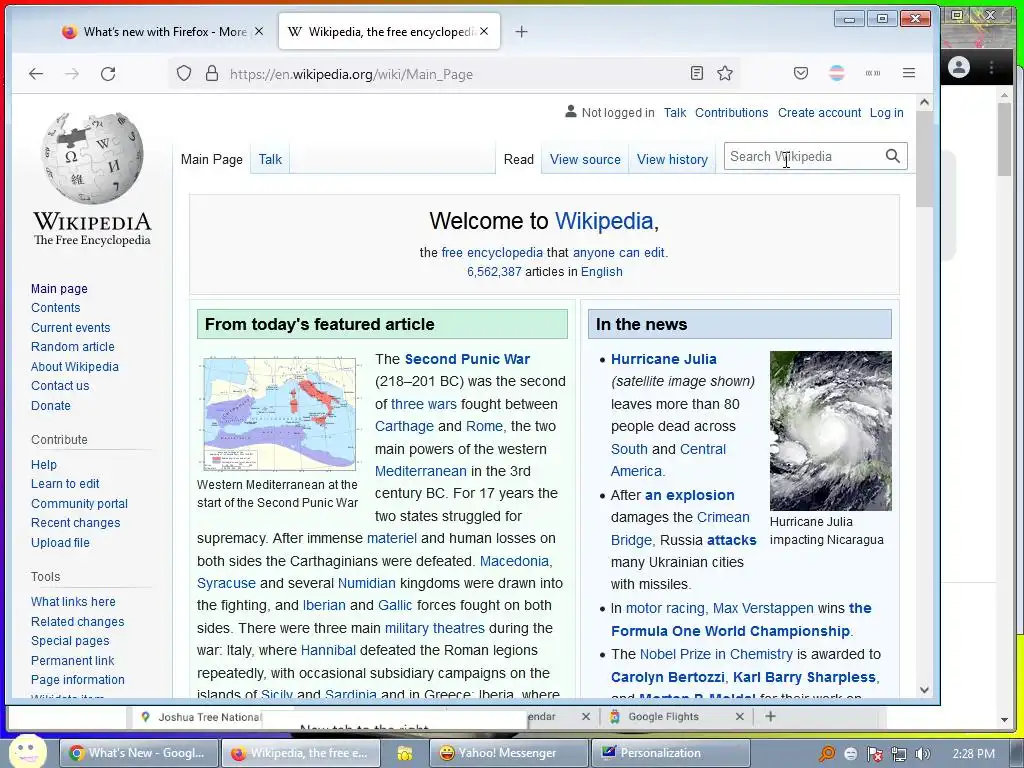The image size is (1024, 768).
Task: Open the Hurricane Julia news link
Action: click(x=664, y=359)
